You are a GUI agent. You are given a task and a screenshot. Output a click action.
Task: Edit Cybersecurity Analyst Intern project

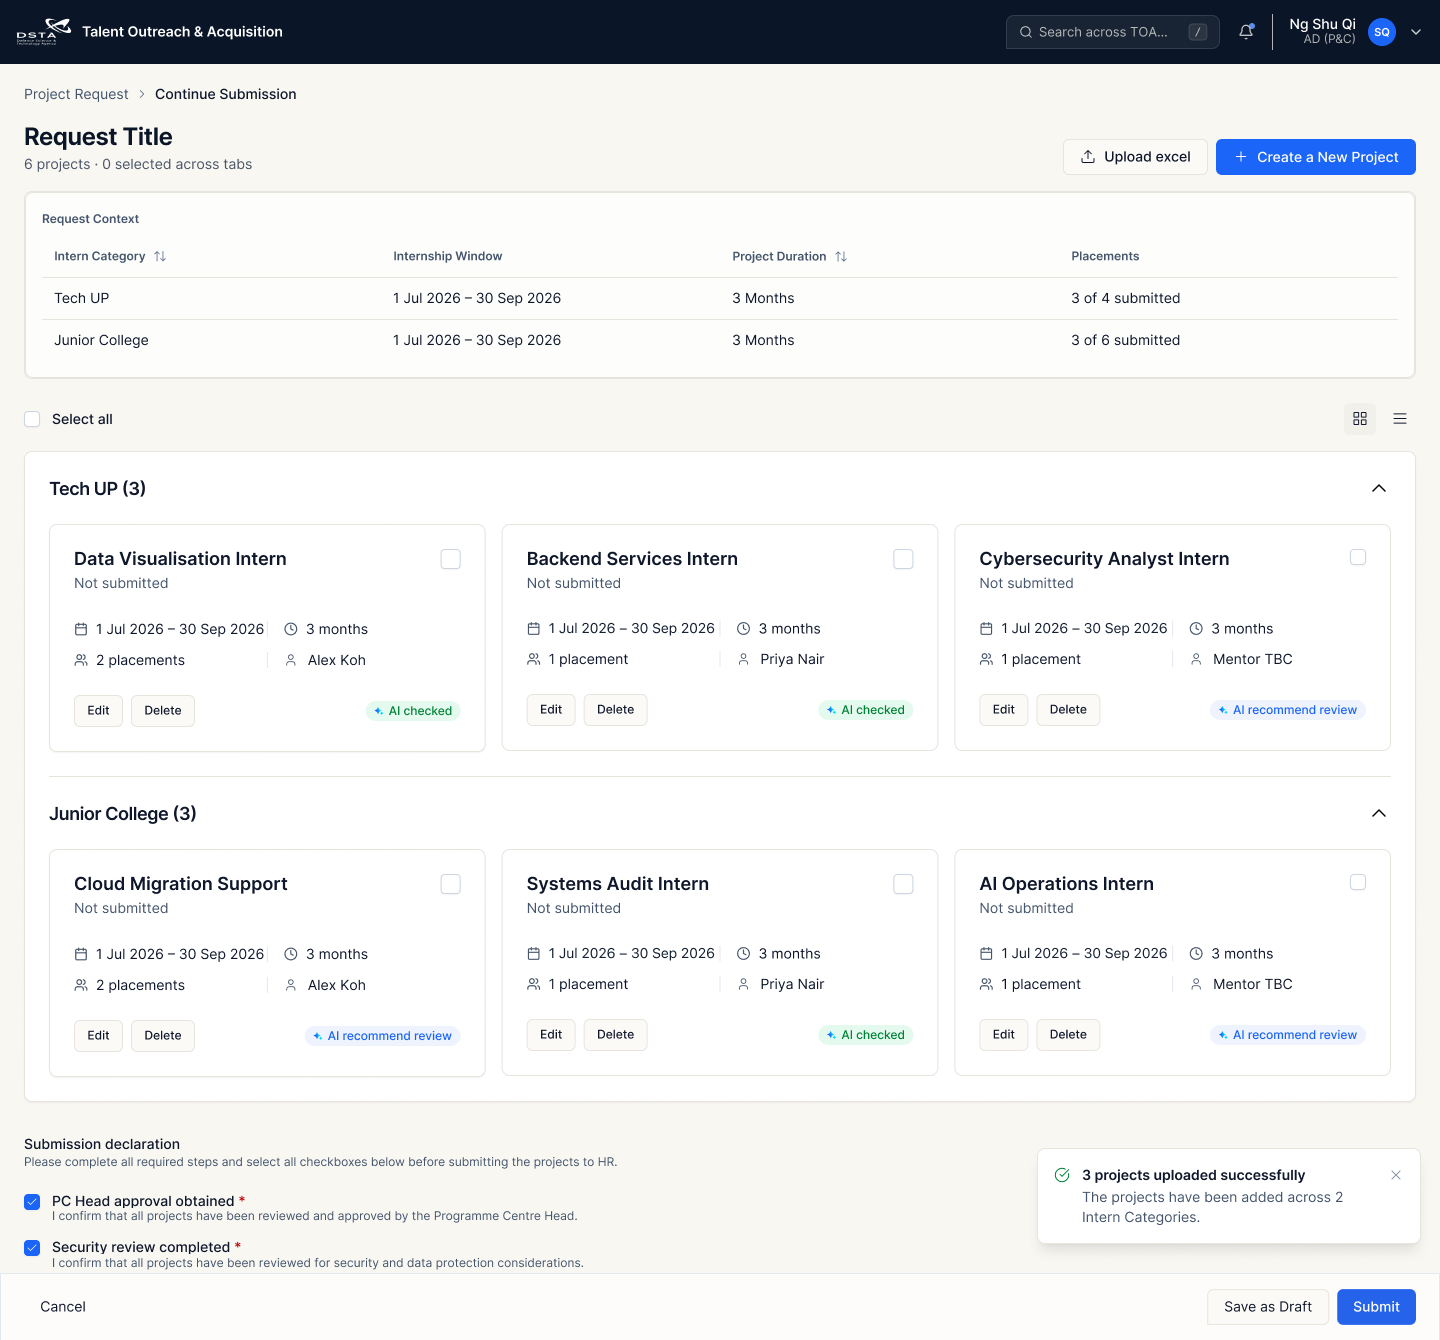point(1004,710)
